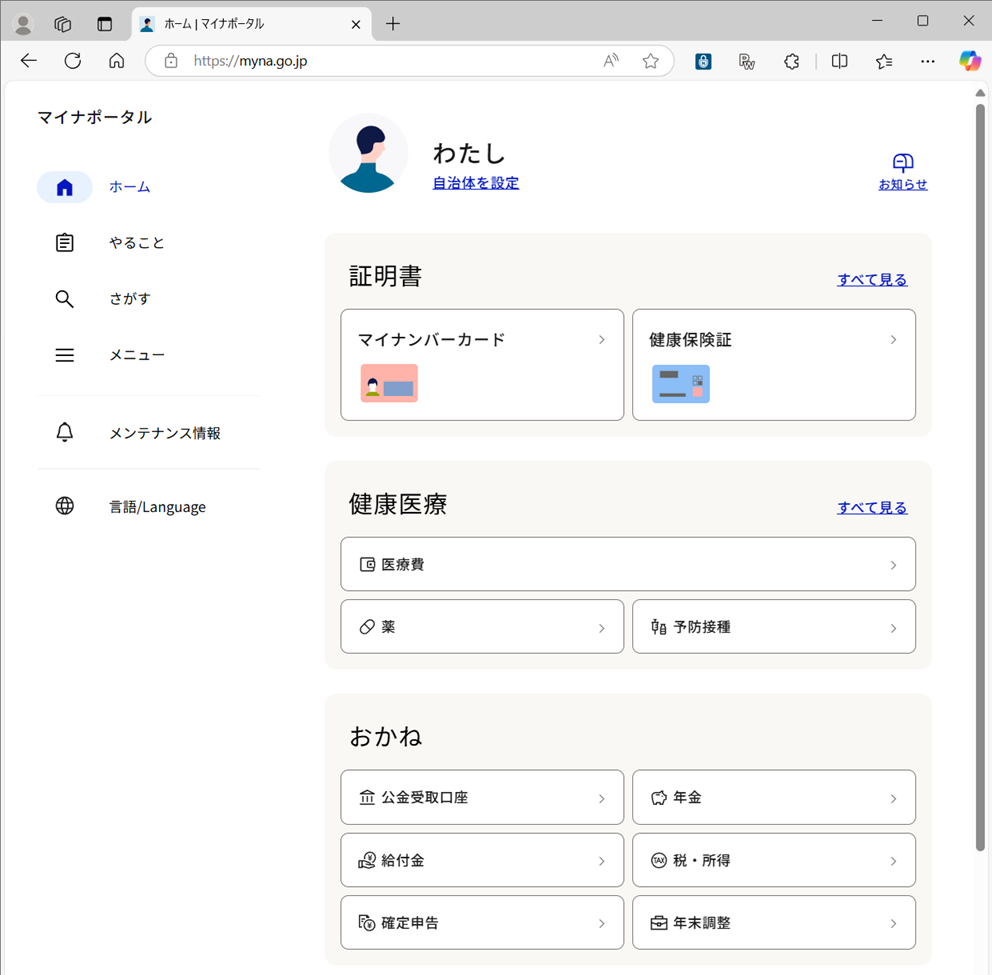The height and width of the screenshot is (975, 992).
Task: Click the 自治体を設定 link
Action: tap(476, 183)
